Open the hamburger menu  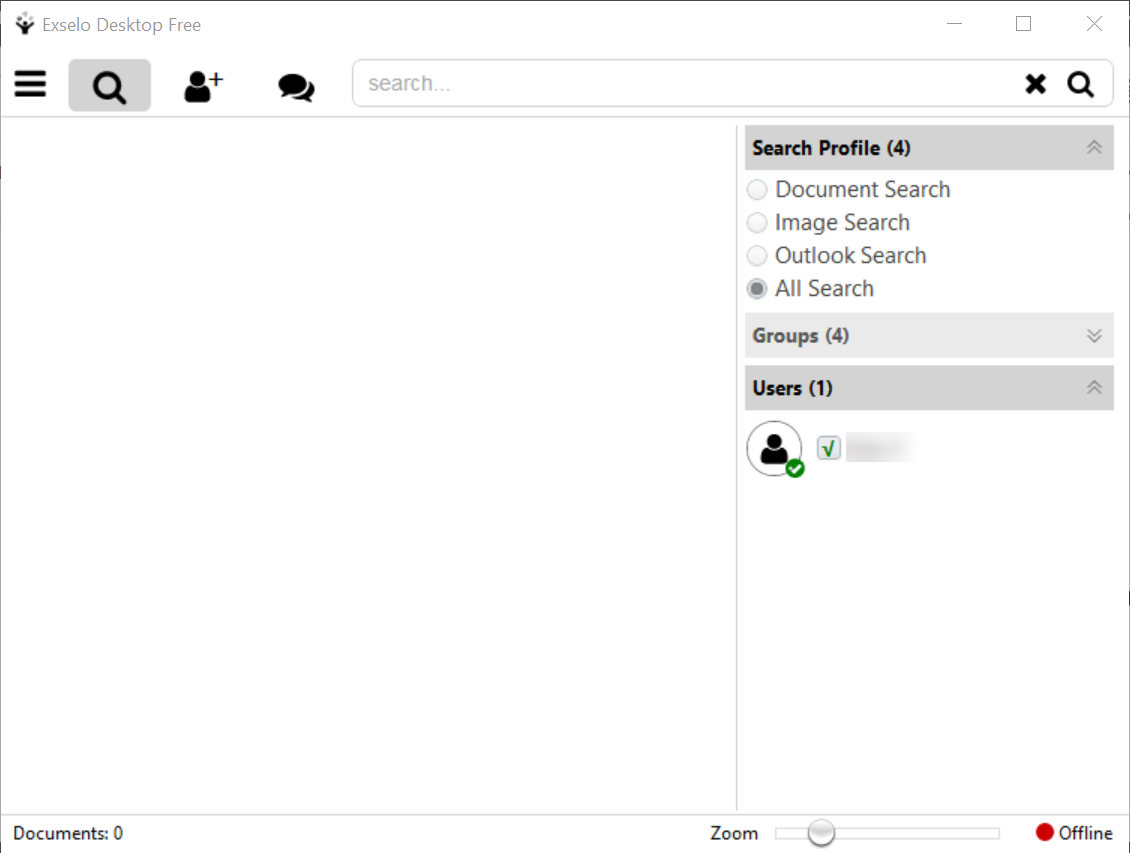click(x=30, y=84)
